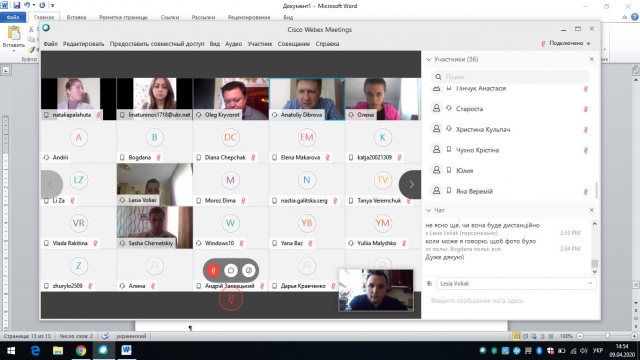Open chat from floating video controls

231,270
